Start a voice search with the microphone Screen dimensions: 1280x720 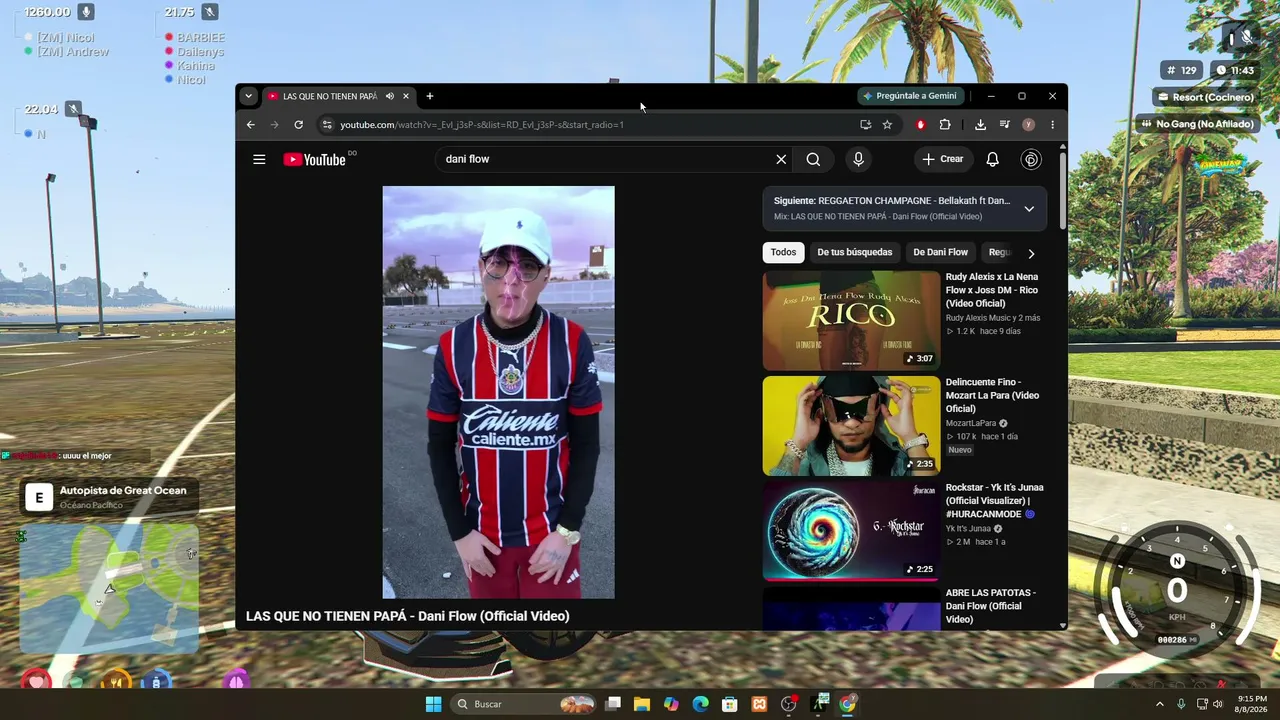tap(858, 159)
